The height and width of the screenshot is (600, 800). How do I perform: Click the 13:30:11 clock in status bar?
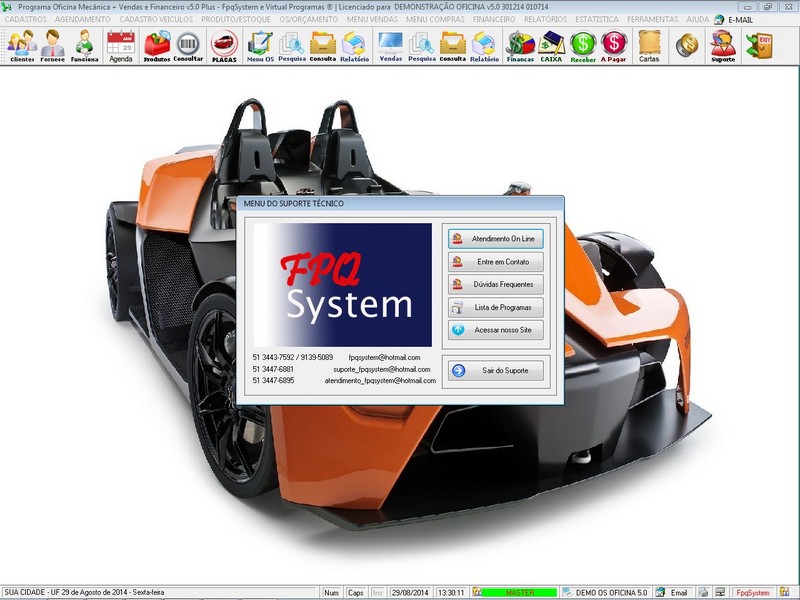451,592
